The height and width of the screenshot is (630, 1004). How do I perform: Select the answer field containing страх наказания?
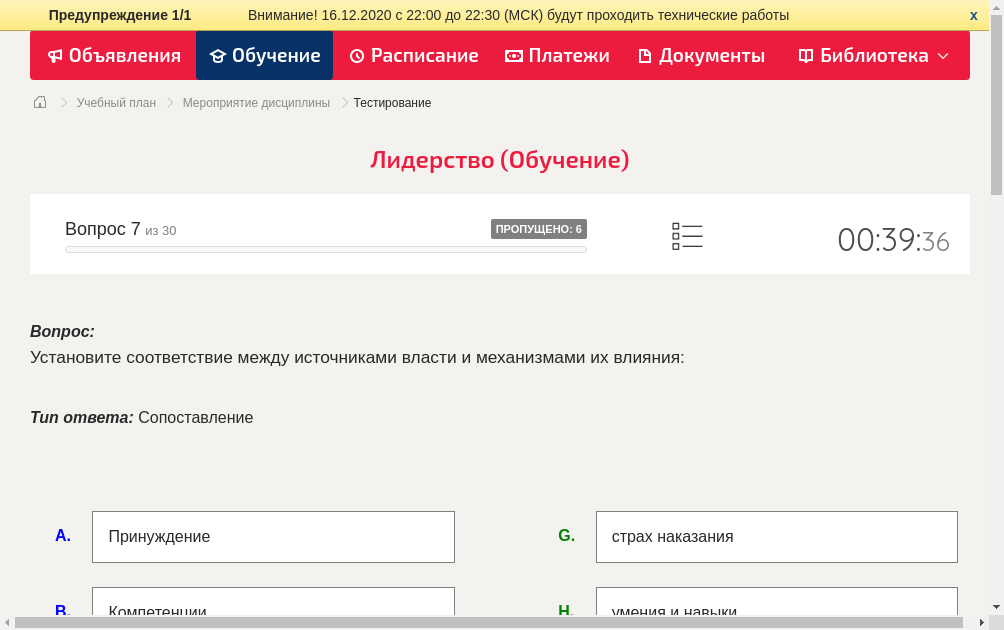click(777, 536)
